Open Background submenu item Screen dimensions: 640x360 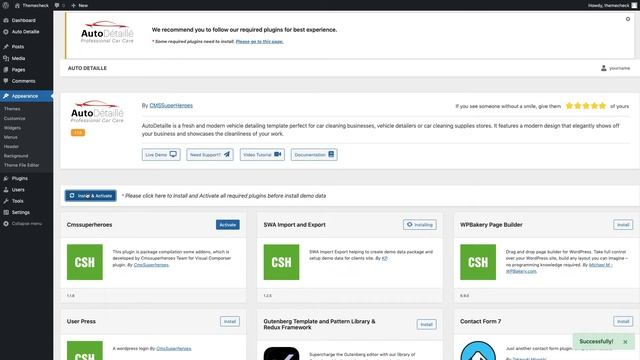click(x=16, y=156)
